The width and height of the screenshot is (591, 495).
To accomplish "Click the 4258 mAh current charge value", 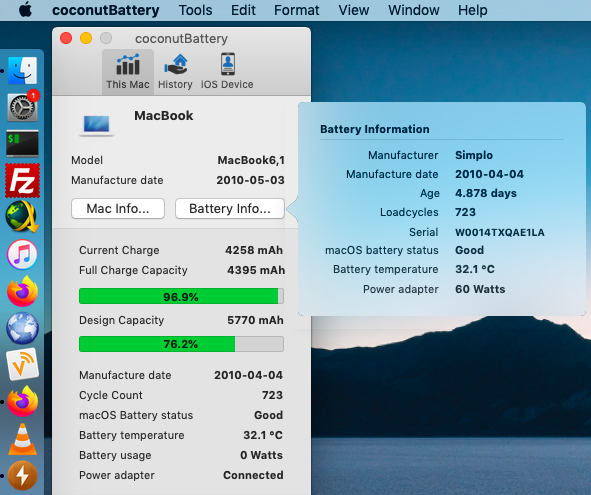I will [254, 250].
